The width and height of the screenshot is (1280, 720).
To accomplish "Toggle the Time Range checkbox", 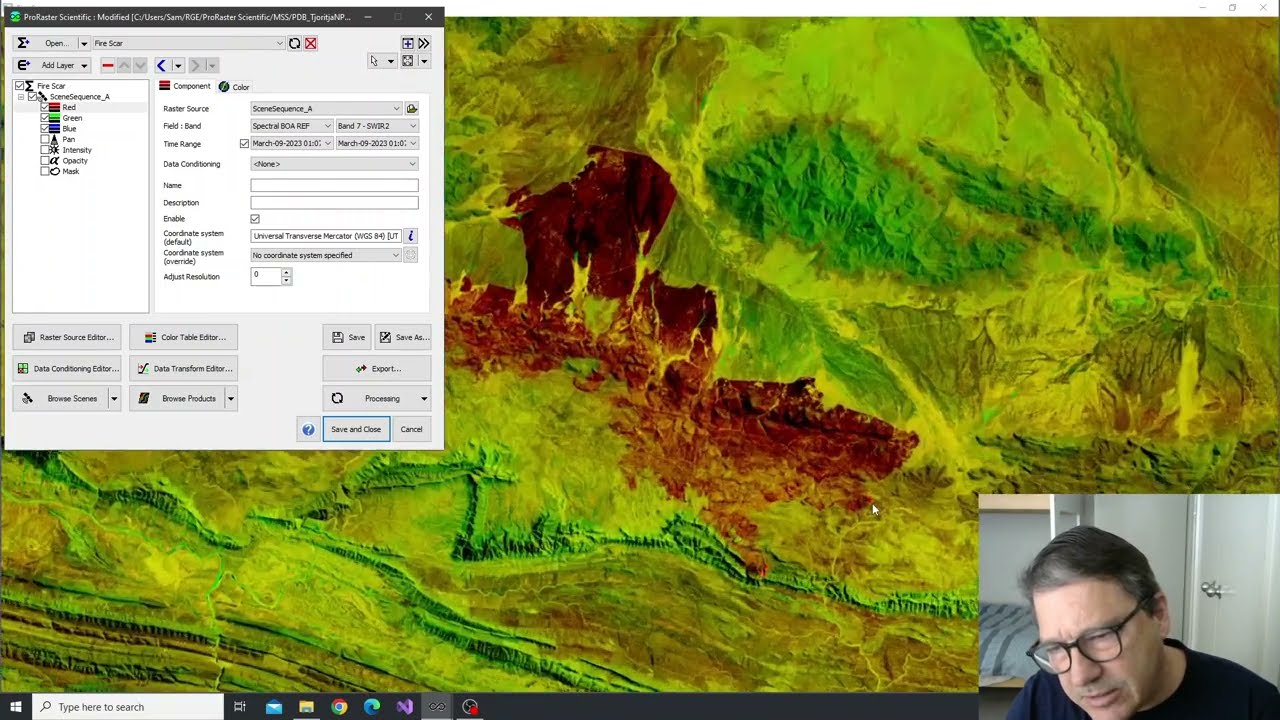I will click(x=244, y=144).
